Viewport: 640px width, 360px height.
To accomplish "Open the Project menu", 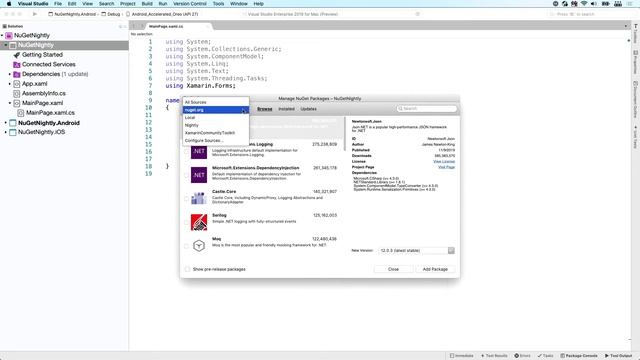I will point(128,4).
